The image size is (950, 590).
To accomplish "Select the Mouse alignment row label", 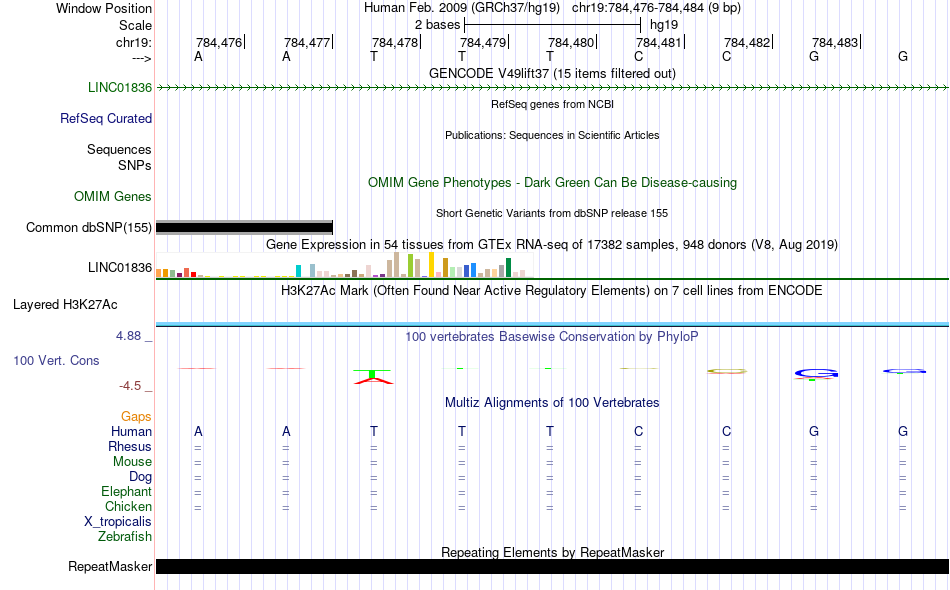I will [132, 462].
